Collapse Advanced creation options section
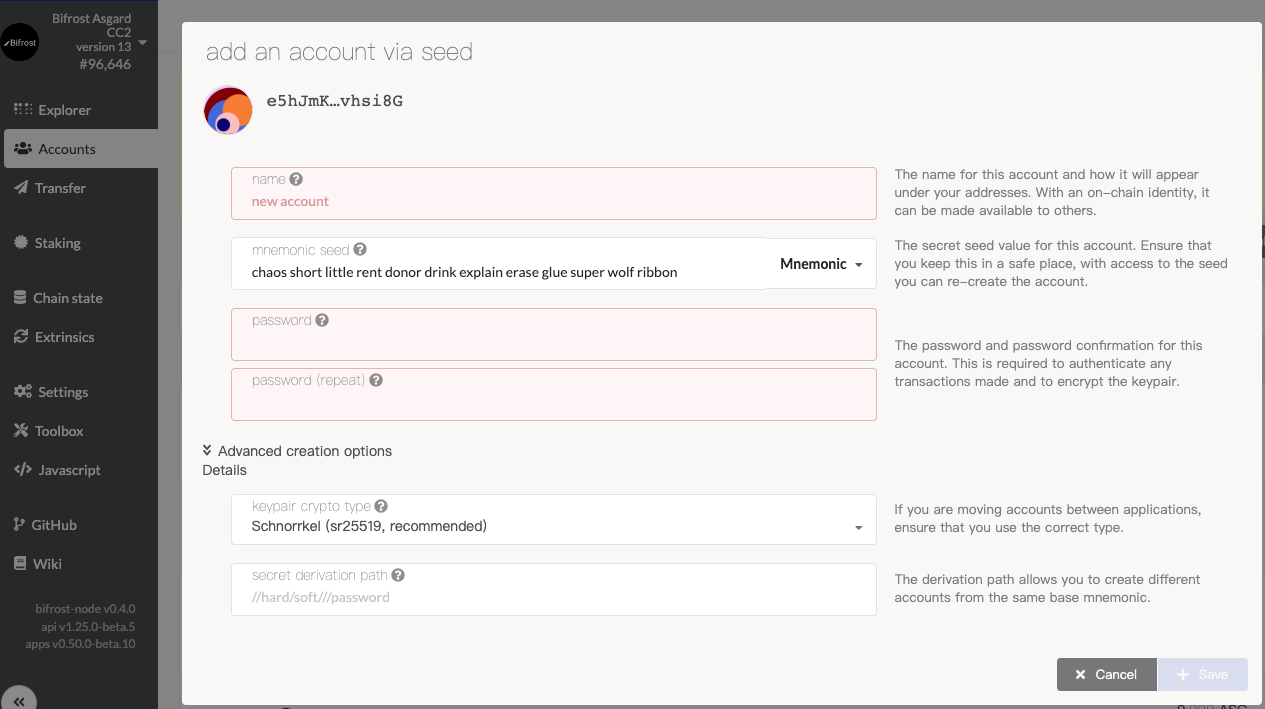Image resolution: width=1265 pixels, height=709 pixels. coord(297,451)
